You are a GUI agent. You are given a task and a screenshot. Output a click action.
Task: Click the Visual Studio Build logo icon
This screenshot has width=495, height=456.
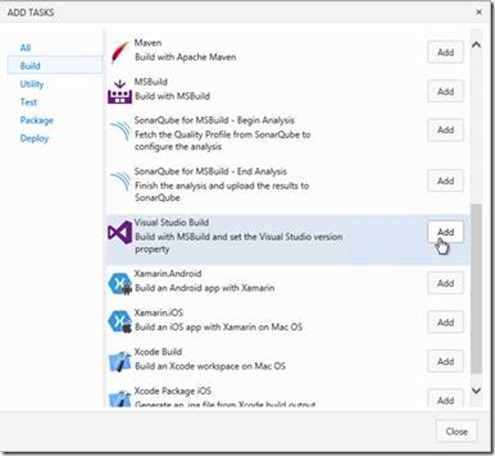(120, 232)
